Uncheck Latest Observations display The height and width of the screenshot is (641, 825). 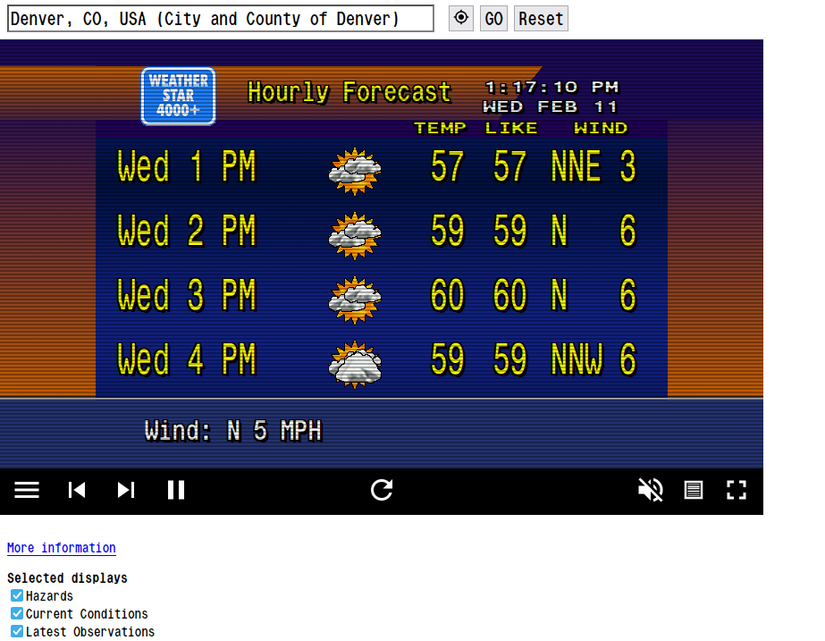16,631
